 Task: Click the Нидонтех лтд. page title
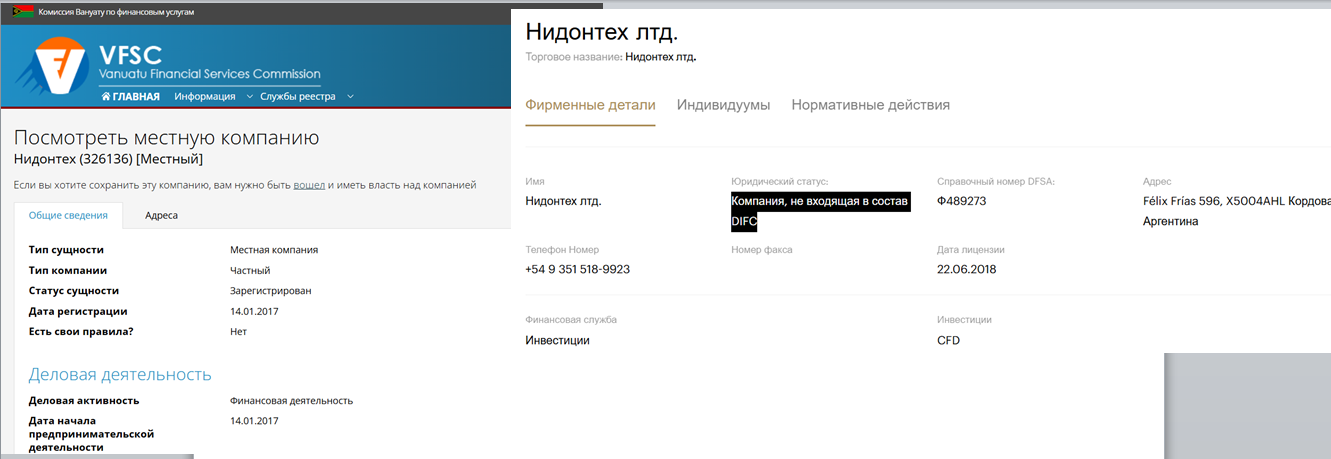click(x=601, y=31)
